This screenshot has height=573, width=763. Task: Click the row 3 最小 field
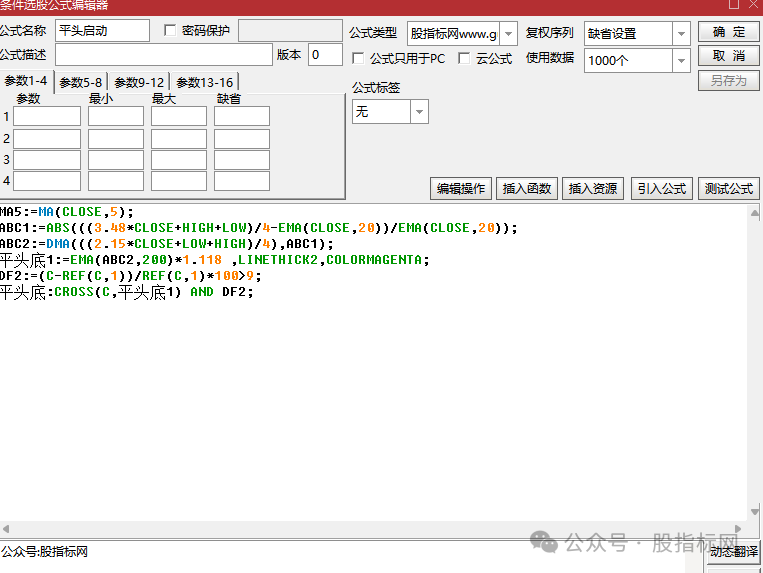(116, 160)
